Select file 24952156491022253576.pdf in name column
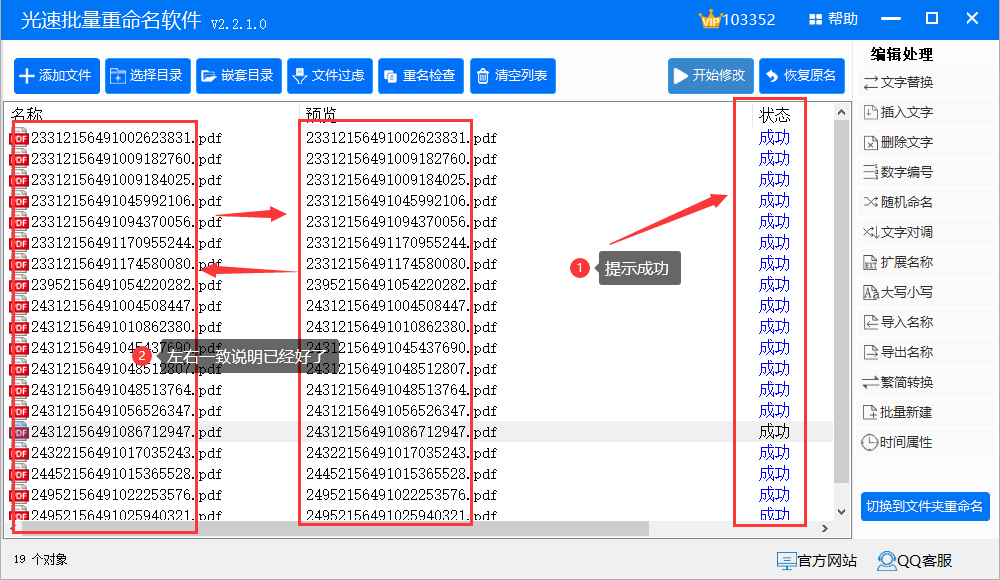Screen dimensions: 1000x580 click(x=126, y=495)
